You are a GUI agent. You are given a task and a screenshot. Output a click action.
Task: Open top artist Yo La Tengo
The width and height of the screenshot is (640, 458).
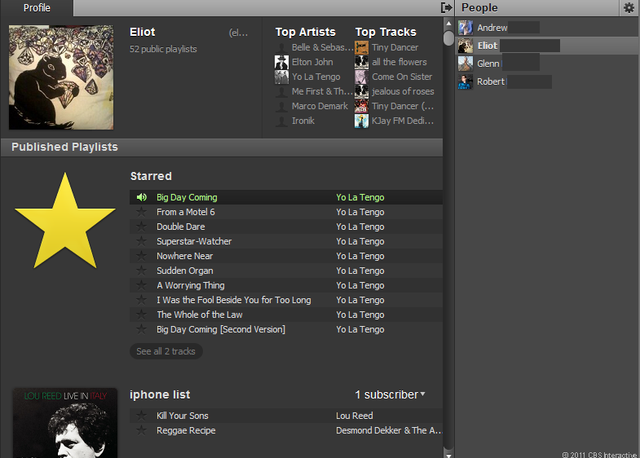click(x=316, y=77)
